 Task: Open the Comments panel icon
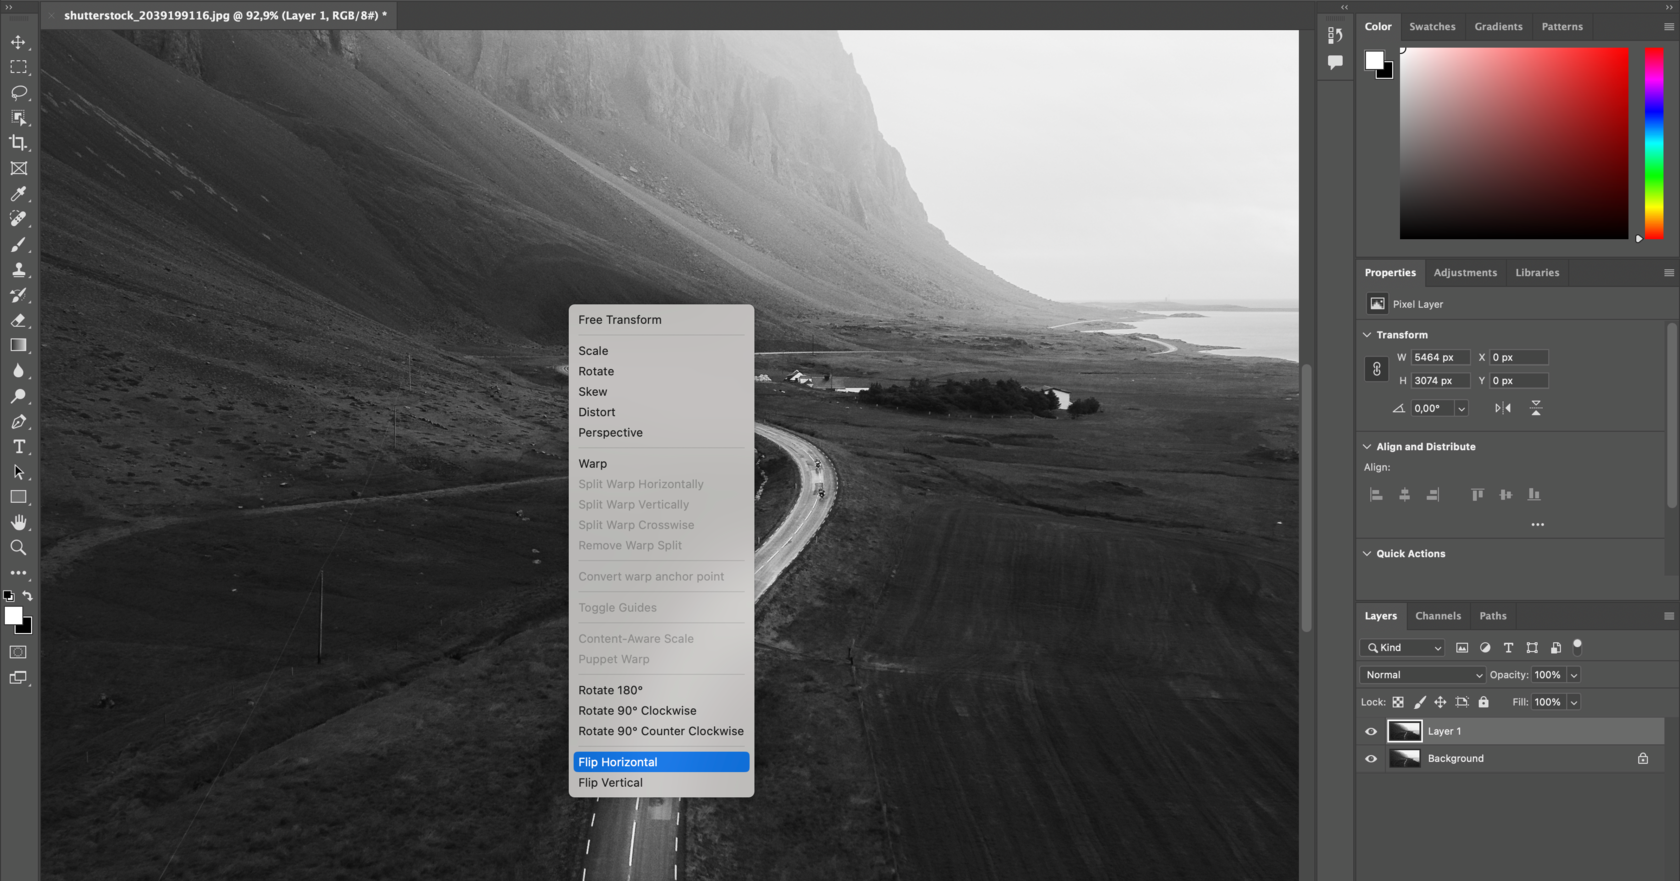pyautogui.click(x=1335, y=62)
